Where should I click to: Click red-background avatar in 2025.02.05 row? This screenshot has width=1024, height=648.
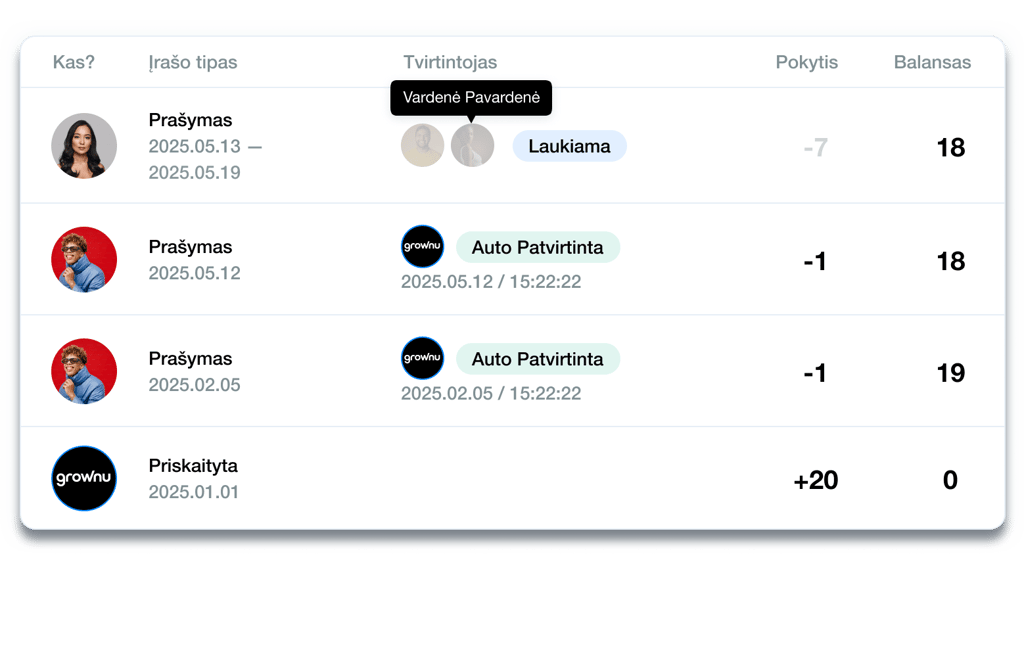(x=84, y=371)
